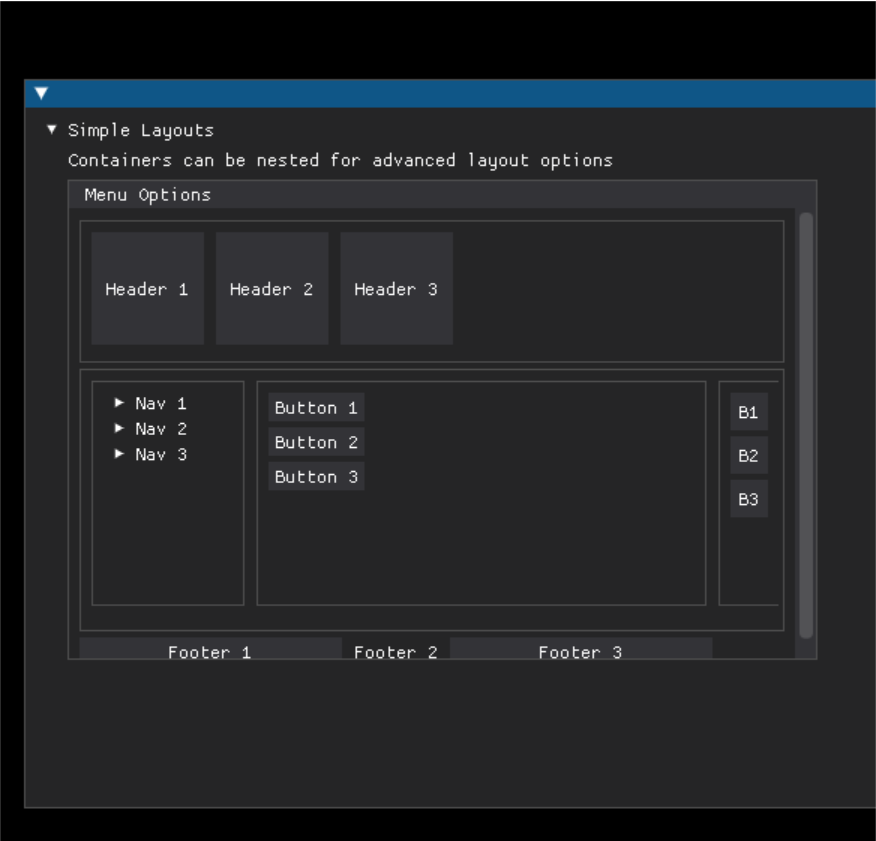Click the Header 2 button

click(272, 288)
